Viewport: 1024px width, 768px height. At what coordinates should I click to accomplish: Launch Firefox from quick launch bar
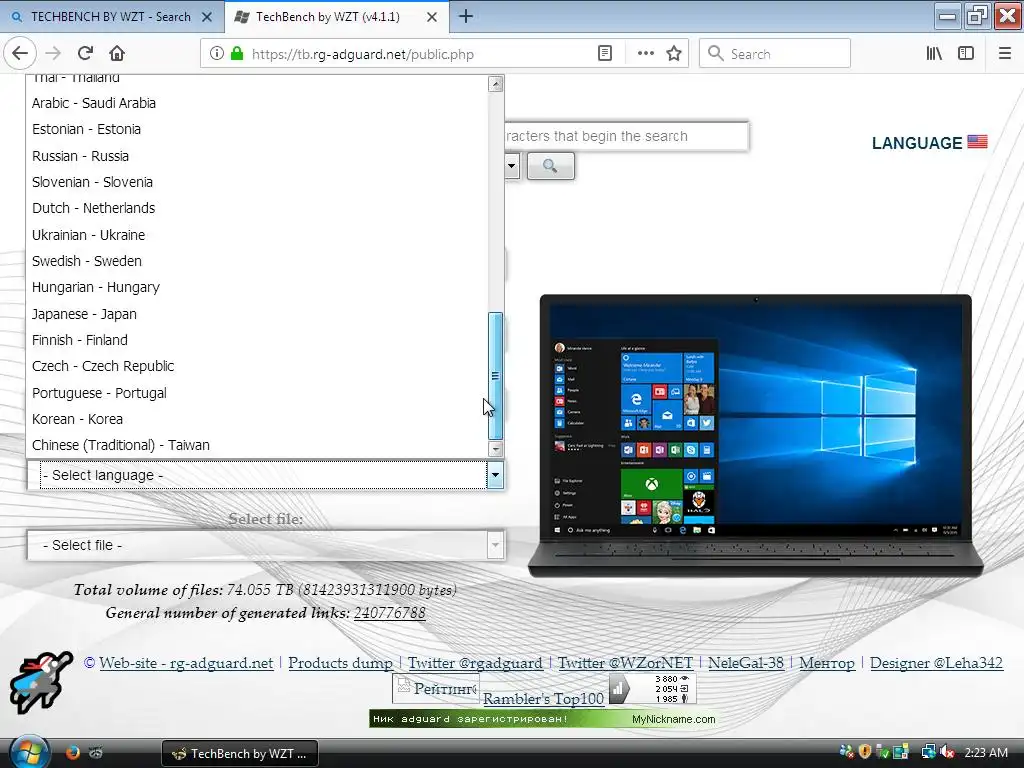click(x=72, y=753)
